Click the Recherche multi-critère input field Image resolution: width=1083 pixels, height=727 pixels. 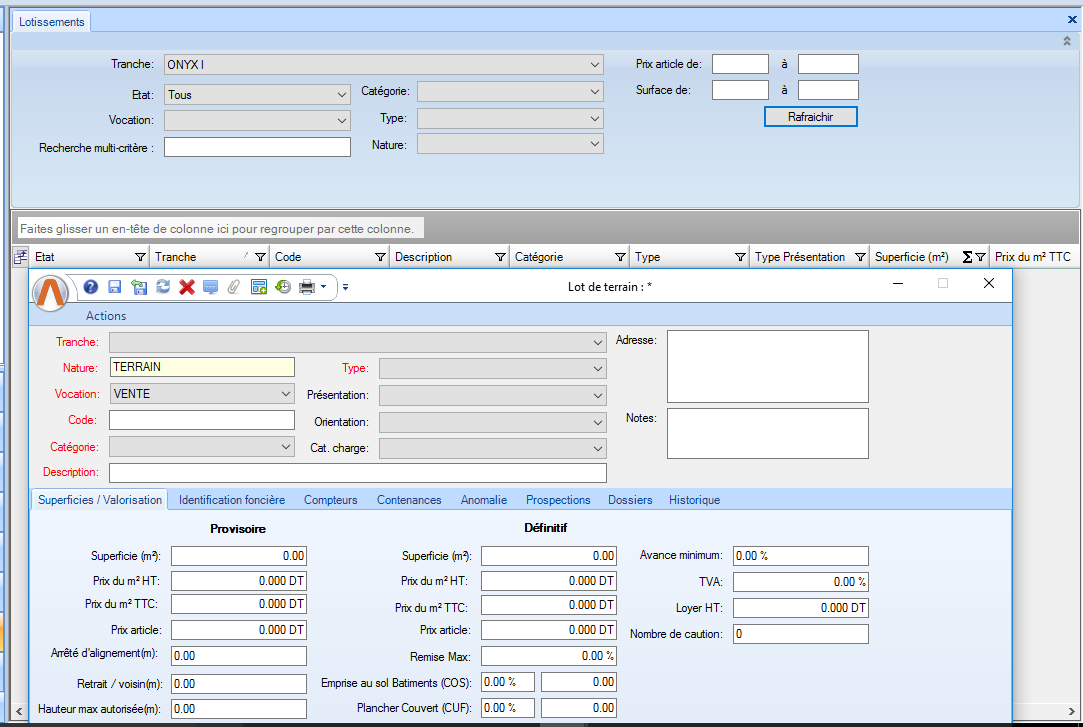pyautogui.click(x=257, y=147)
